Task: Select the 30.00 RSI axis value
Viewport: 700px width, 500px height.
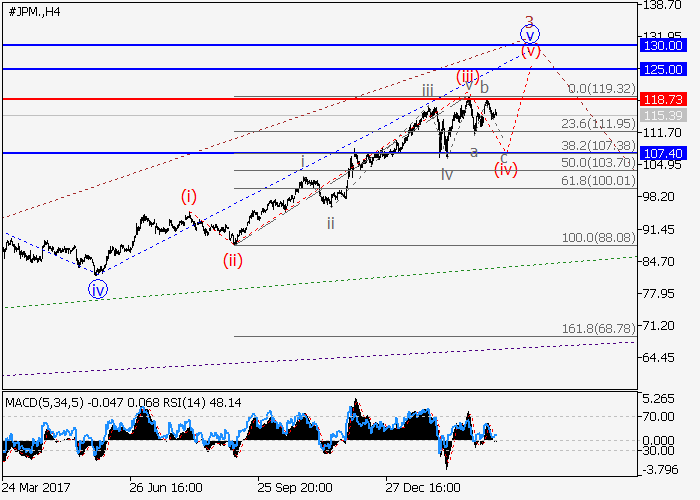Action: coord(658,451)
